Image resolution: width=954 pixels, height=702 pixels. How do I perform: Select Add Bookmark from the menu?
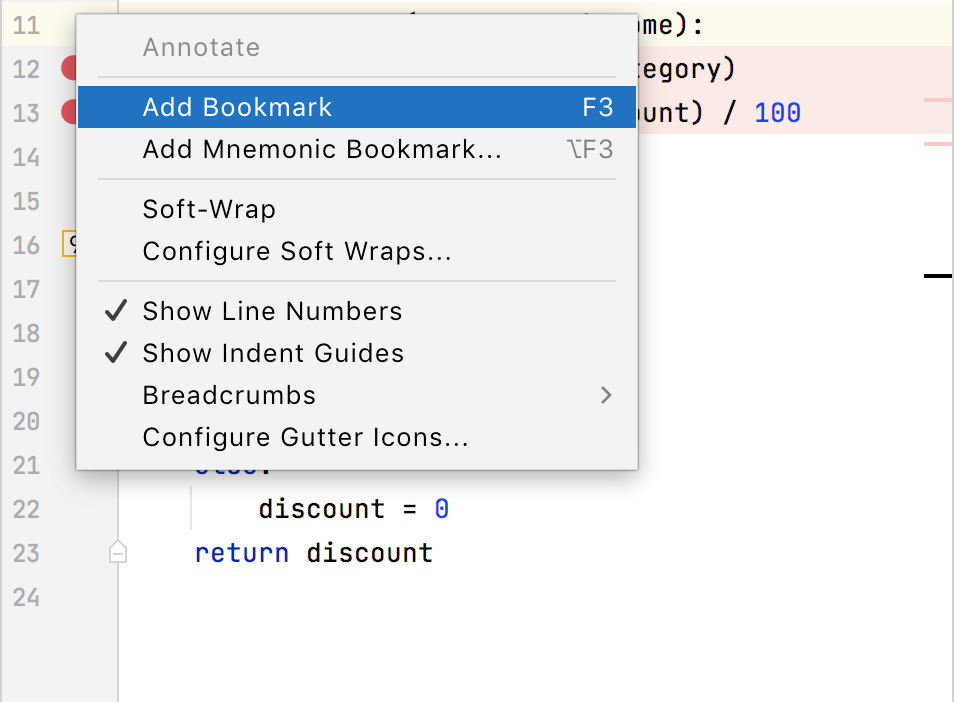[237, 107]
